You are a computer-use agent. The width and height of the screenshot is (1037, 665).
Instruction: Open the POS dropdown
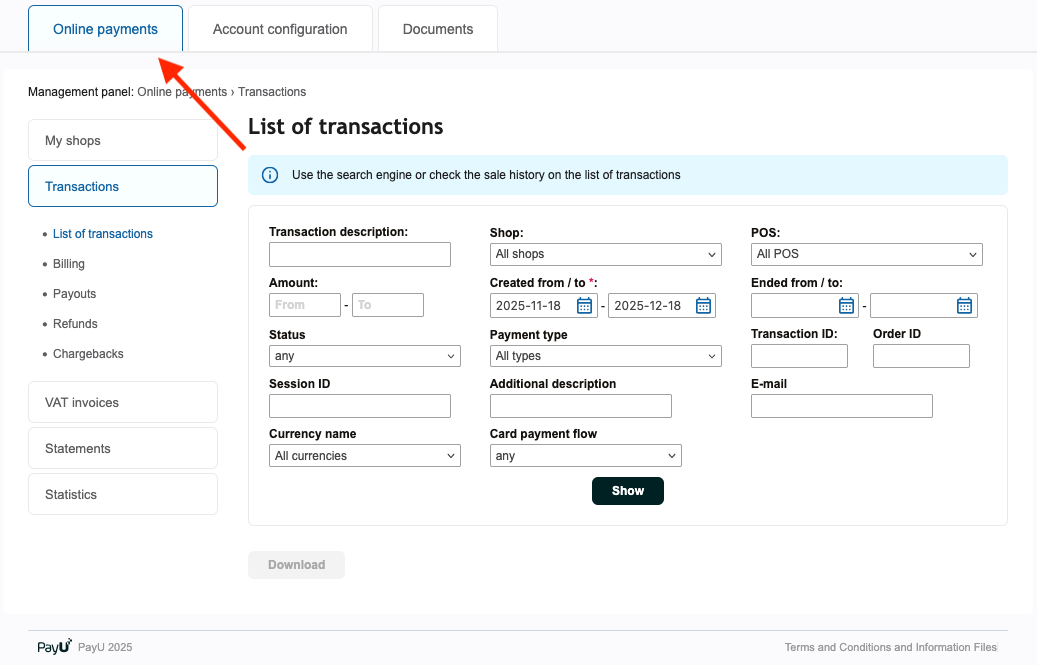tap(866, 254)
